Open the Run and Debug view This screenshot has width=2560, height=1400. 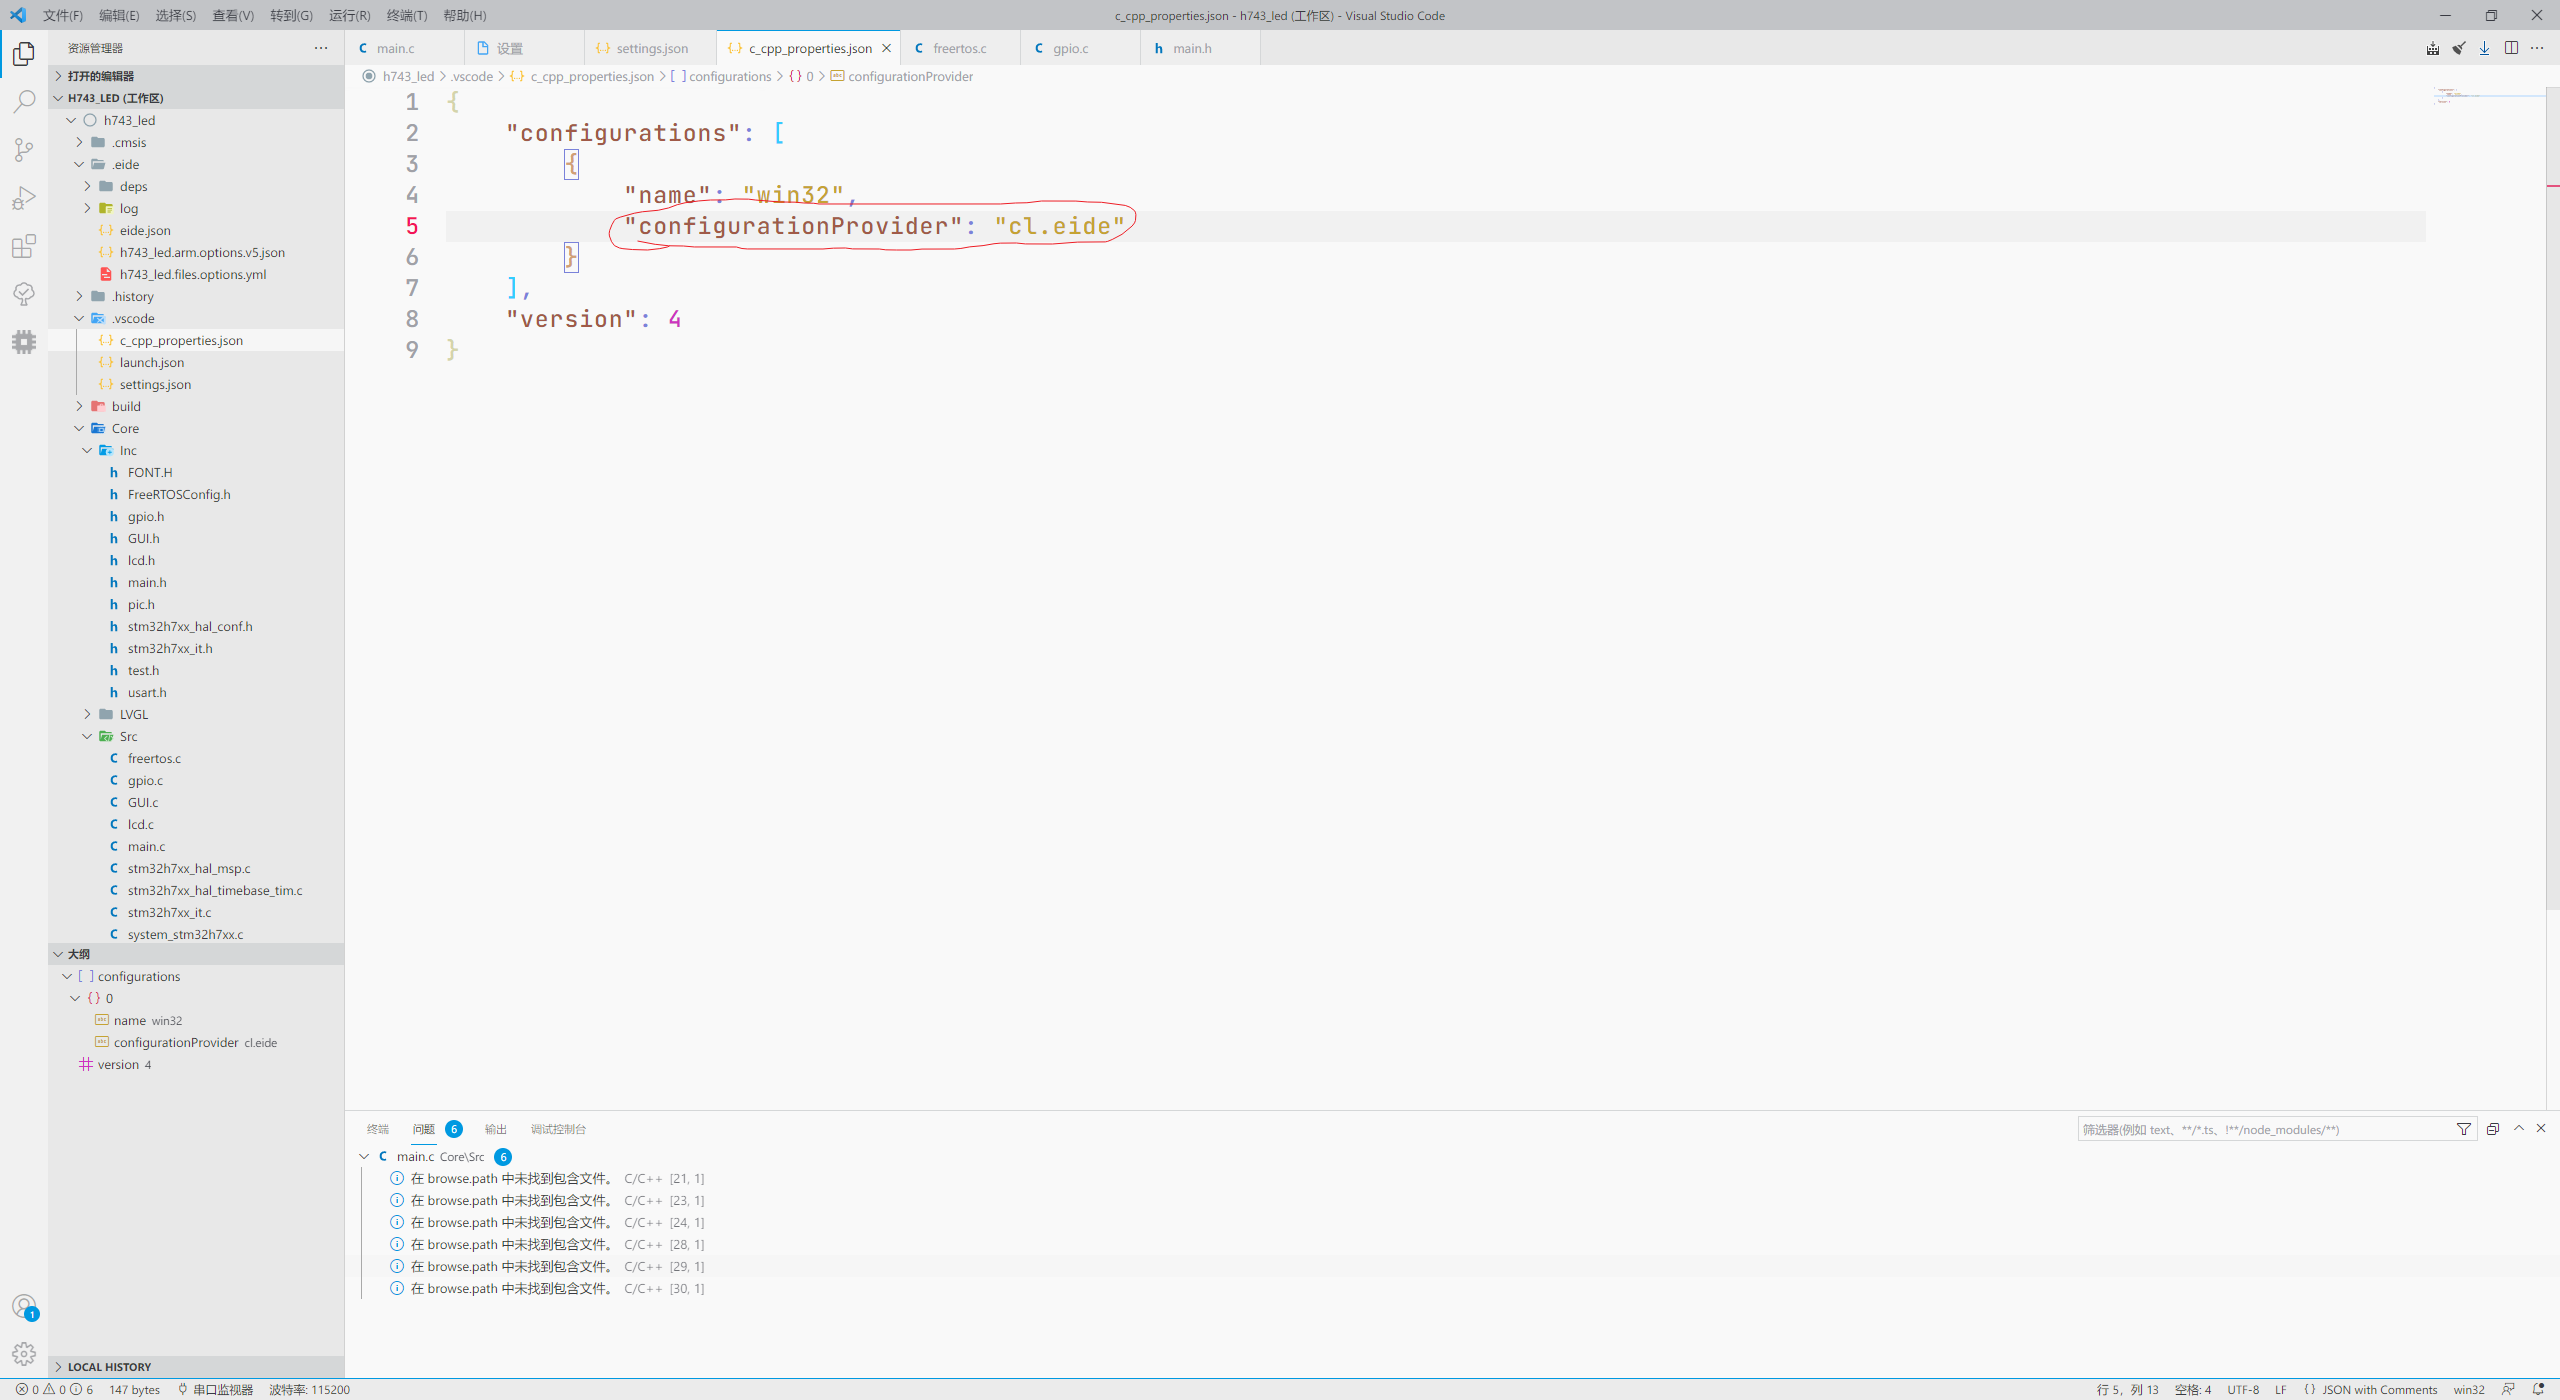click(x=24, y=197)
